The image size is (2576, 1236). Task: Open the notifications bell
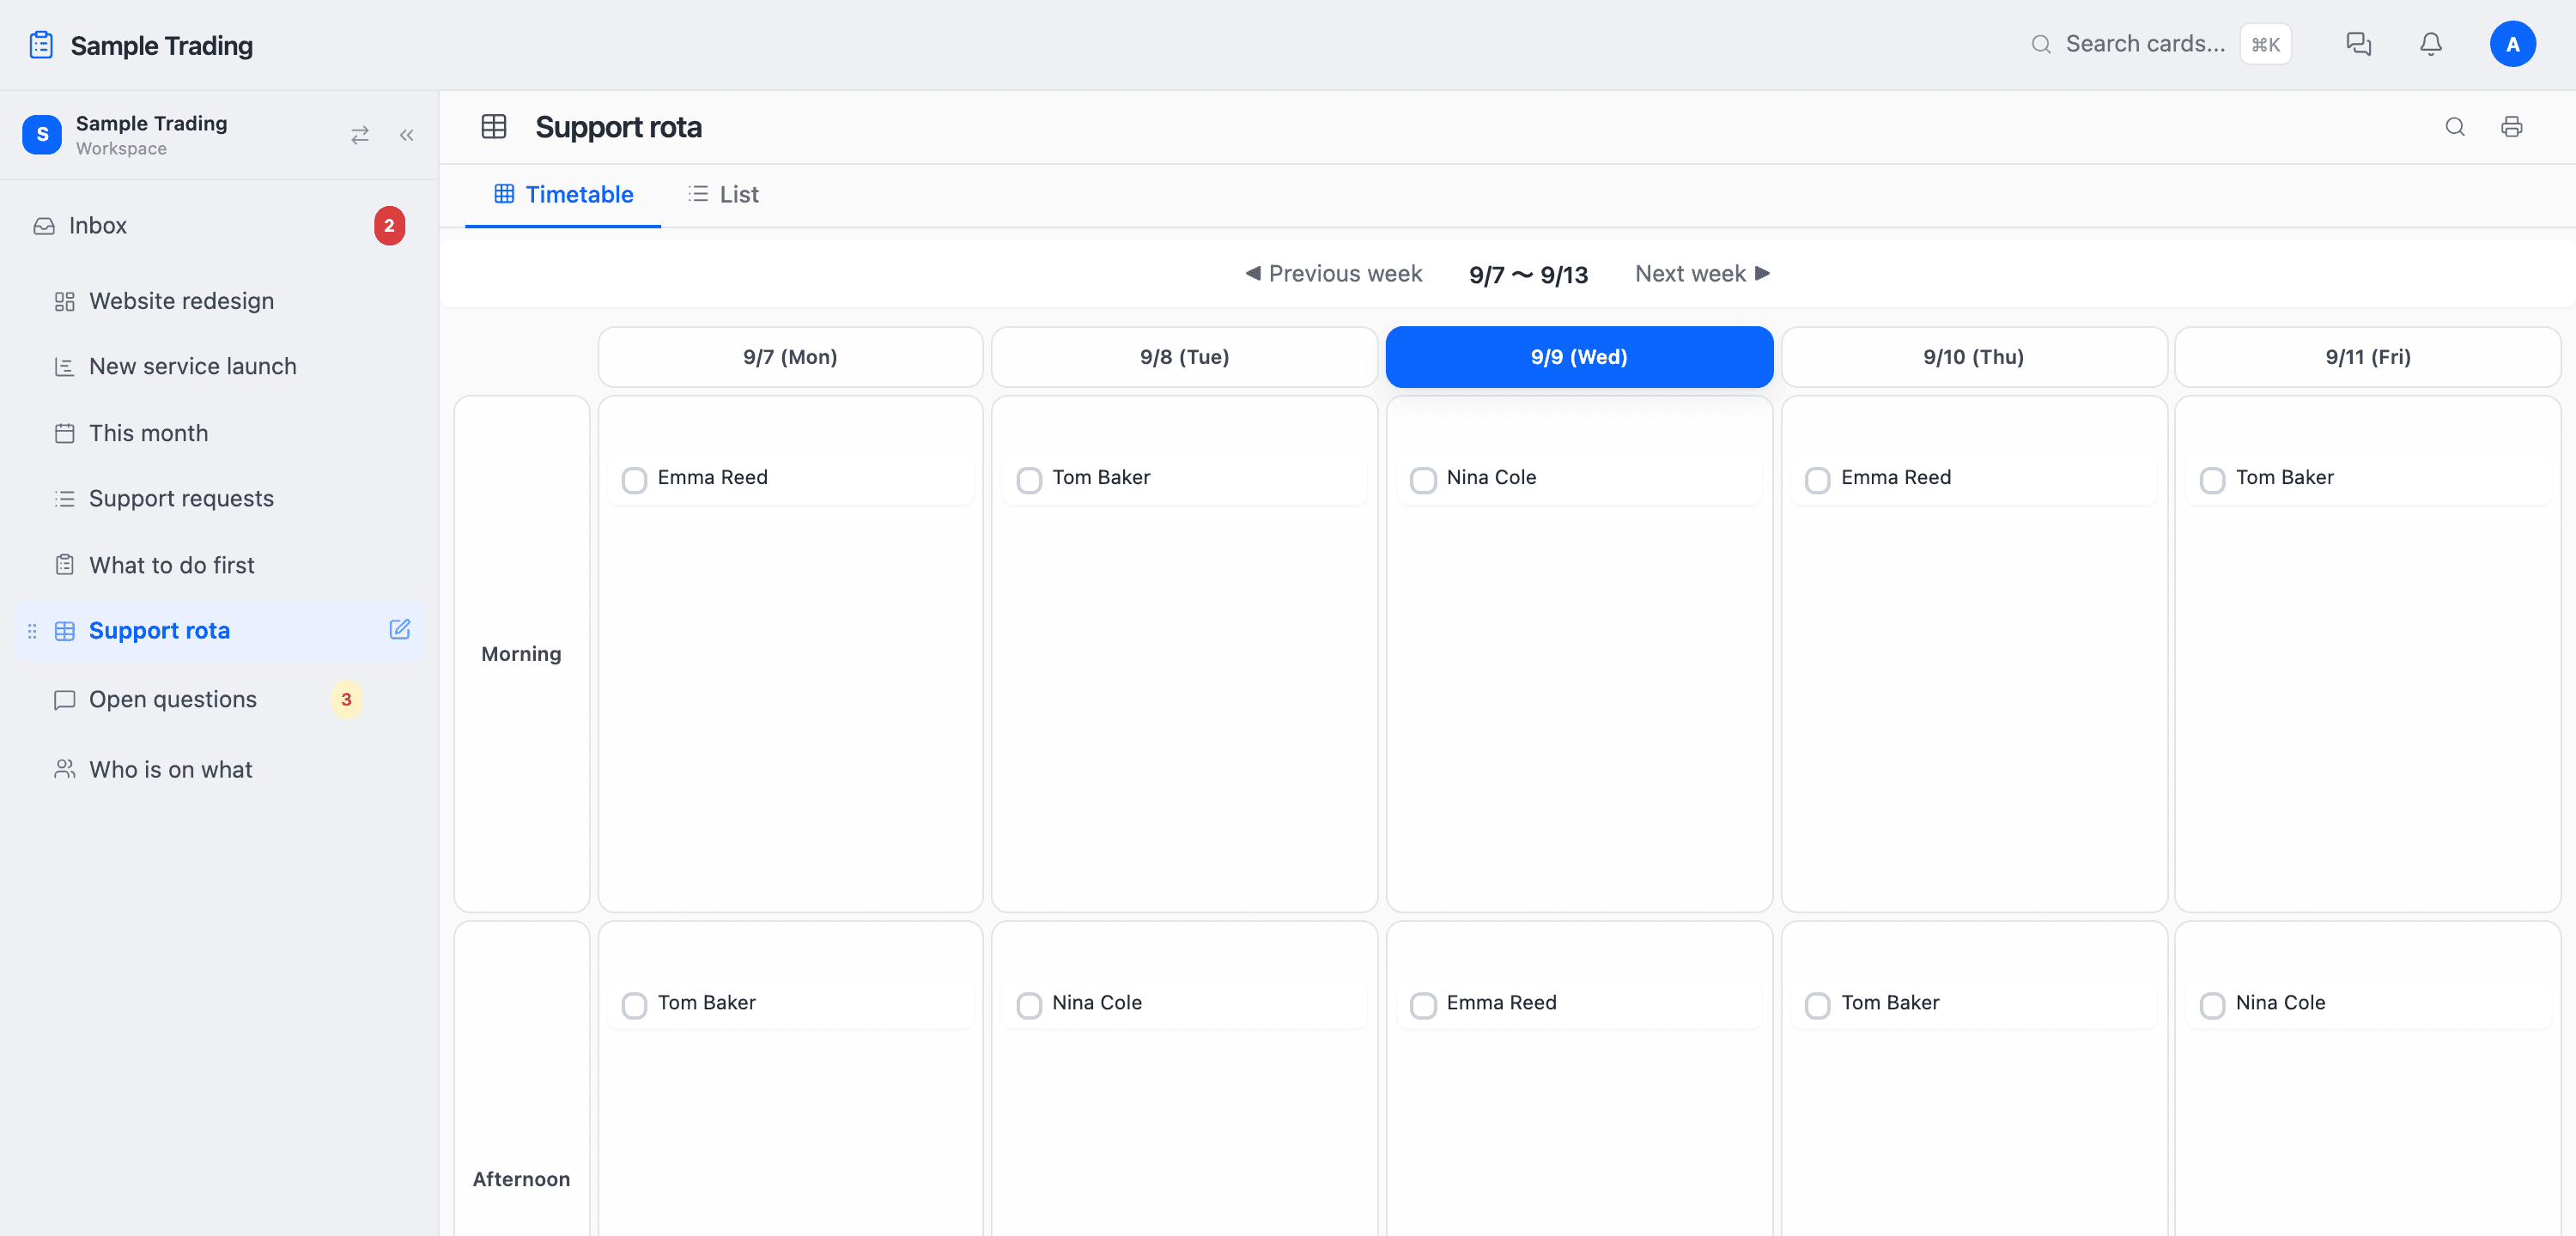[x=2430, y=44]
